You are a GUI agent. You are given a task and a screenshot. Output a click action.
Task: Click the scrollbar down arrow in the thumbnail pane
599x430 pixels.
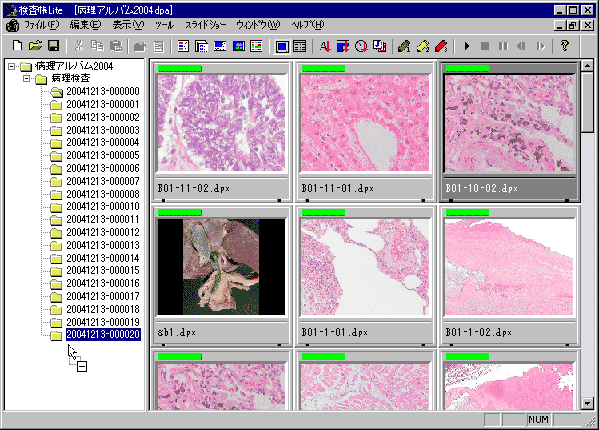point(587,403)
